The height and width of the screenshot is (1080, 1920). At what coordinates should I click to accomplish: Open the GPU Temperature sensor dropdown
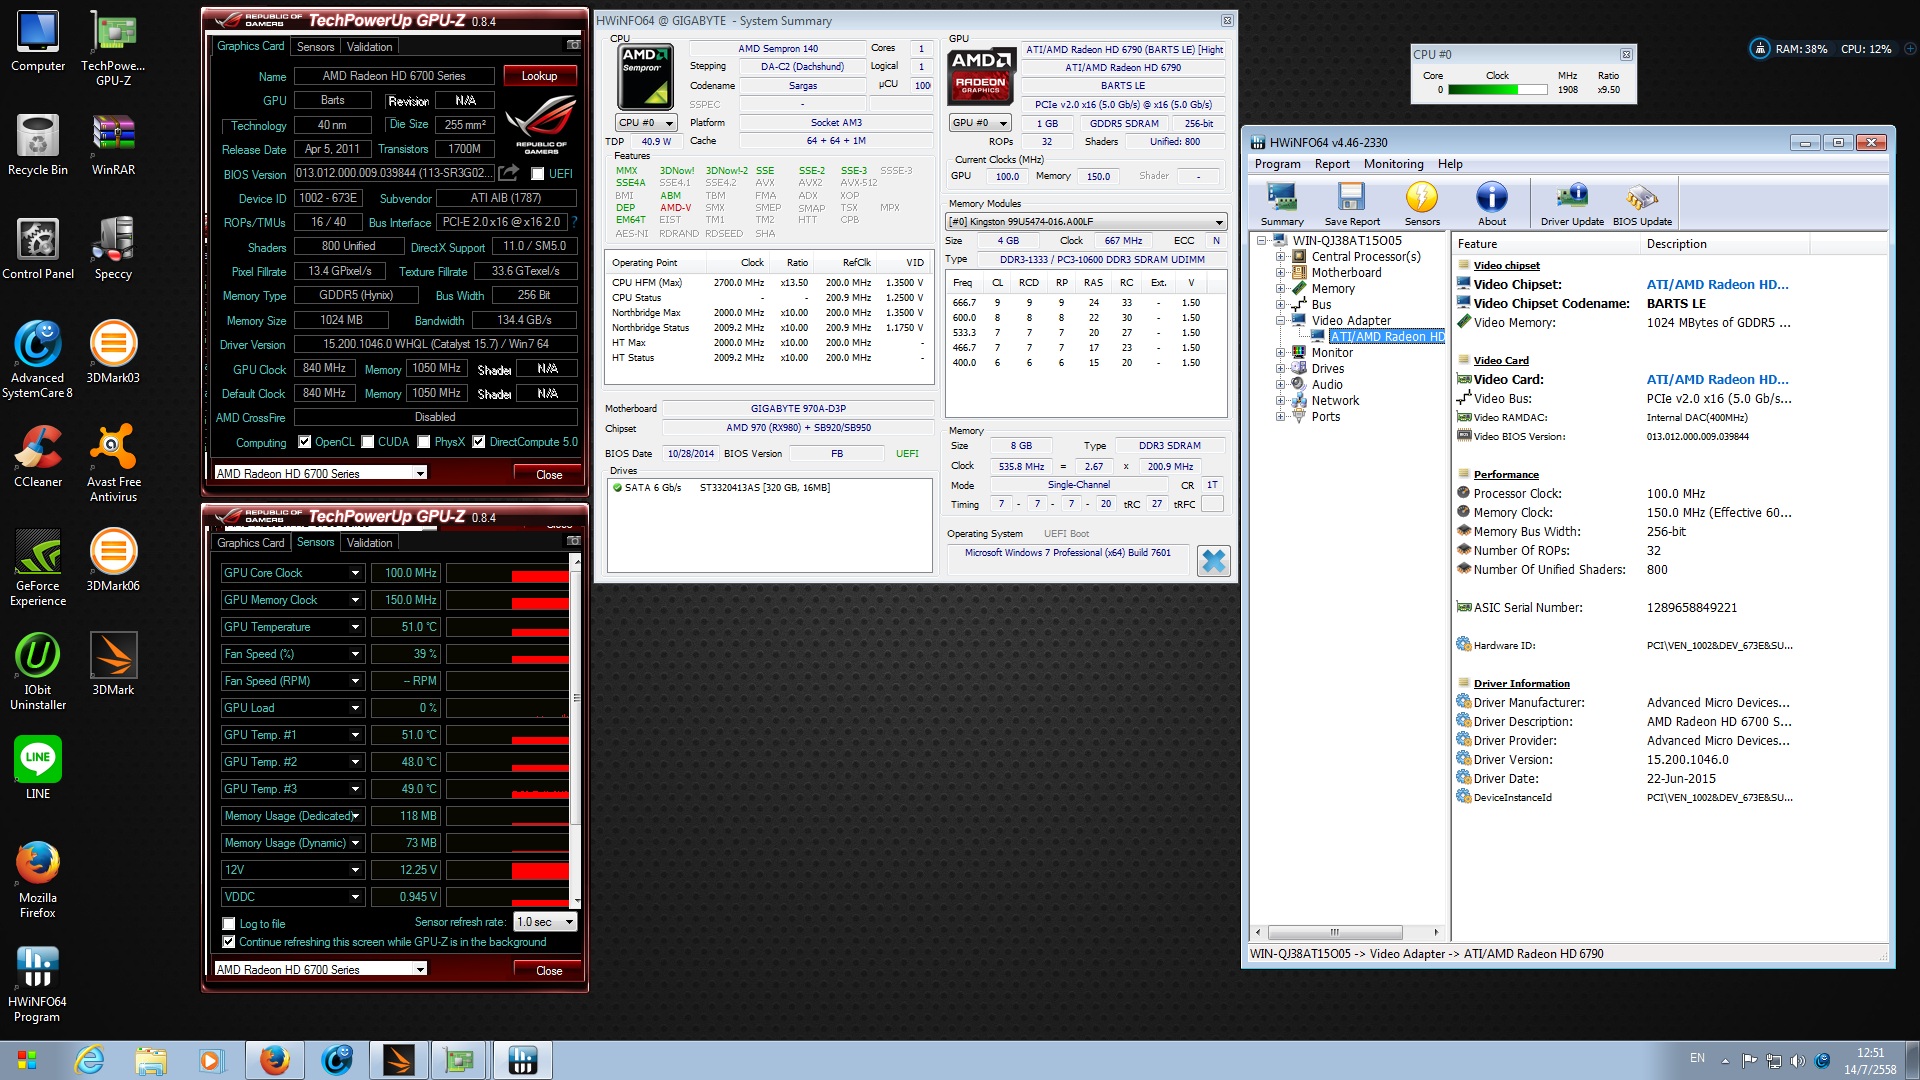point(355,627)
